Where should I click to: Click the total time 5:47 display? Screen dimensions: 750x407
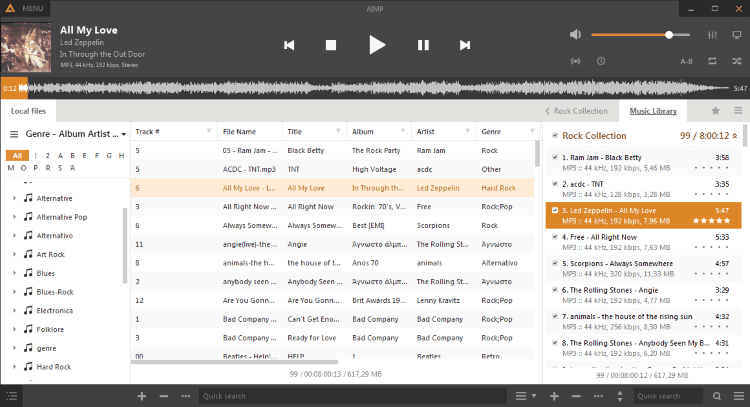pos(740,88)
